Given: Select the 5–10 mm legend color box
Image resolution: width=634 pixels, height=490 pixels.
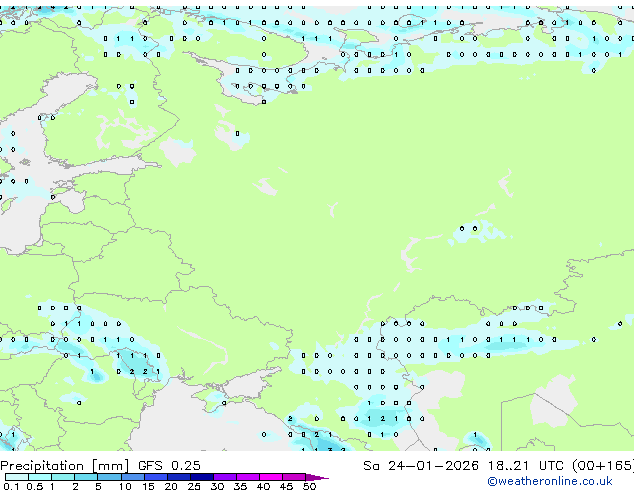Looking at the screenshot, I should coord(109,477).
